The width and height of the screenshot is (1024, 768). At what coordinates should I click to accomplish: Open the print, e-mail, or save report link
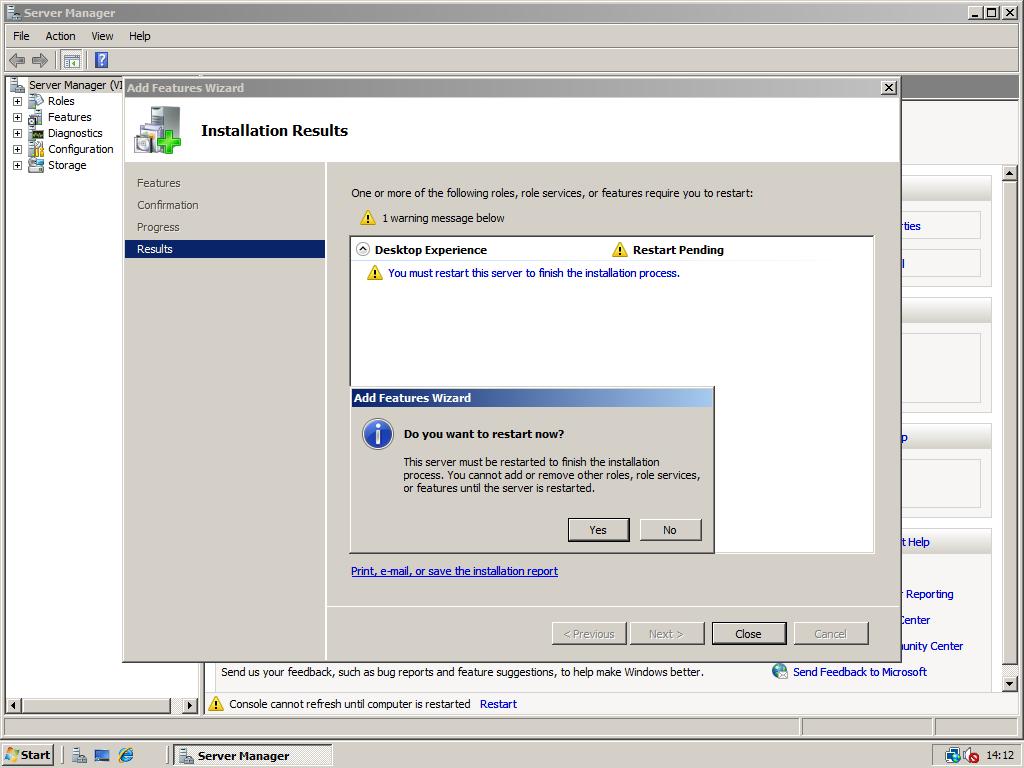tap(455, 571)
